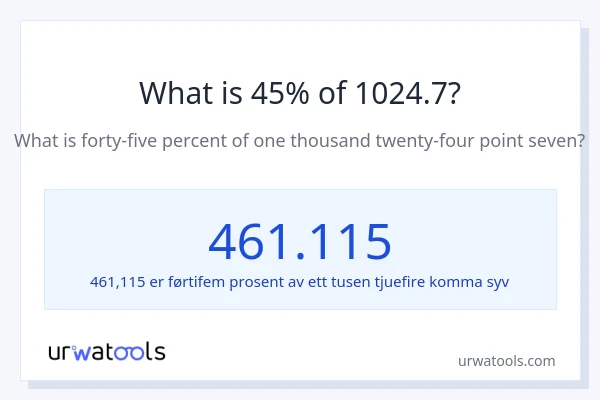Click the large 461.115 result

click(300, 240)
